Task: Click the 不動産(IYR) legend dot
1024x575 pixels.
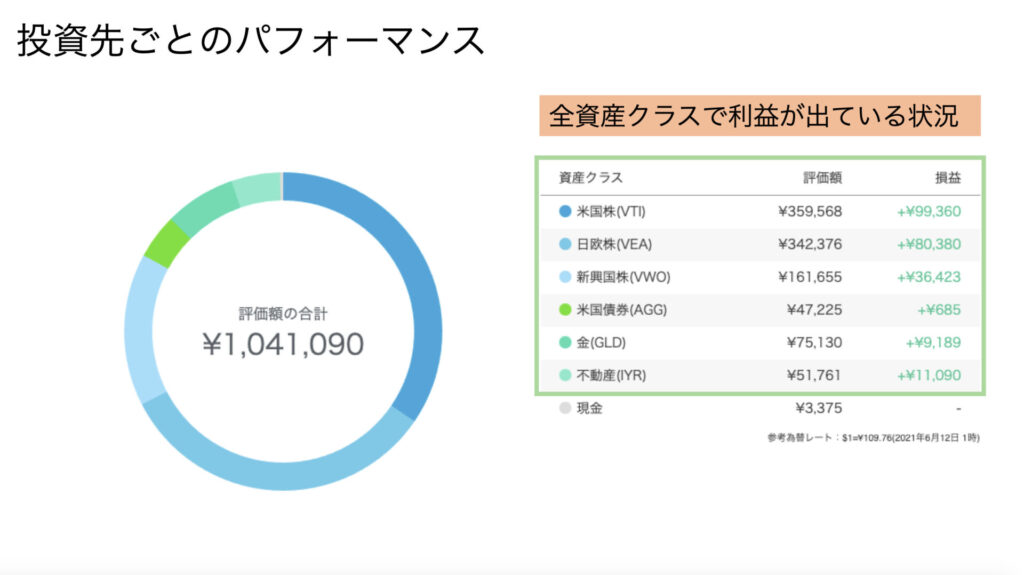Action: click(x=566, y=376)
